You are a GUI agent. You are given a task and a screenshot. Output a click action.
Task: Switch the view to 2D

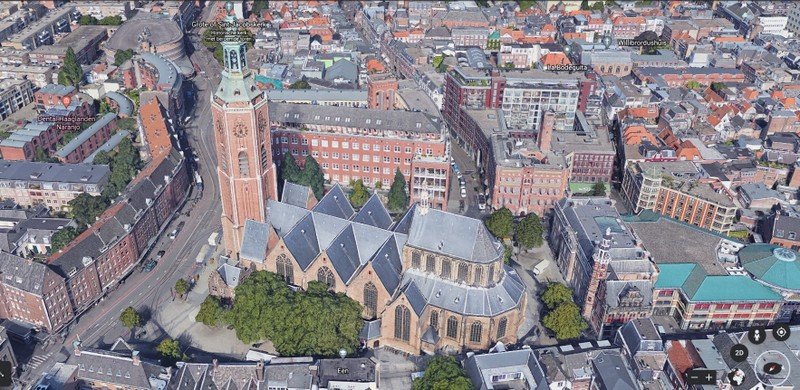click(739, 353)
